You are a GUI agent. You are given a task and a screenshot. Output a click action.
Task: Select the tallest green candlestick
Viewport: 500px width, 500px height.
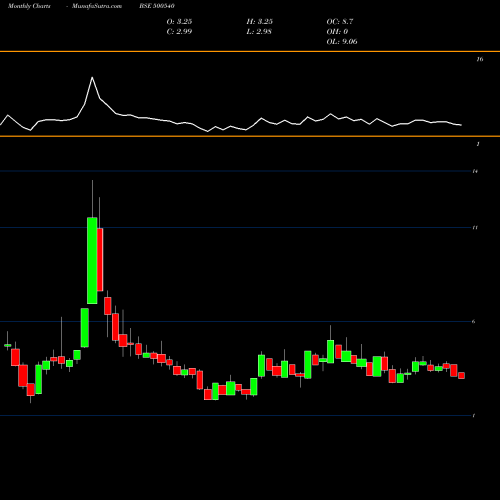pos(92,260)
